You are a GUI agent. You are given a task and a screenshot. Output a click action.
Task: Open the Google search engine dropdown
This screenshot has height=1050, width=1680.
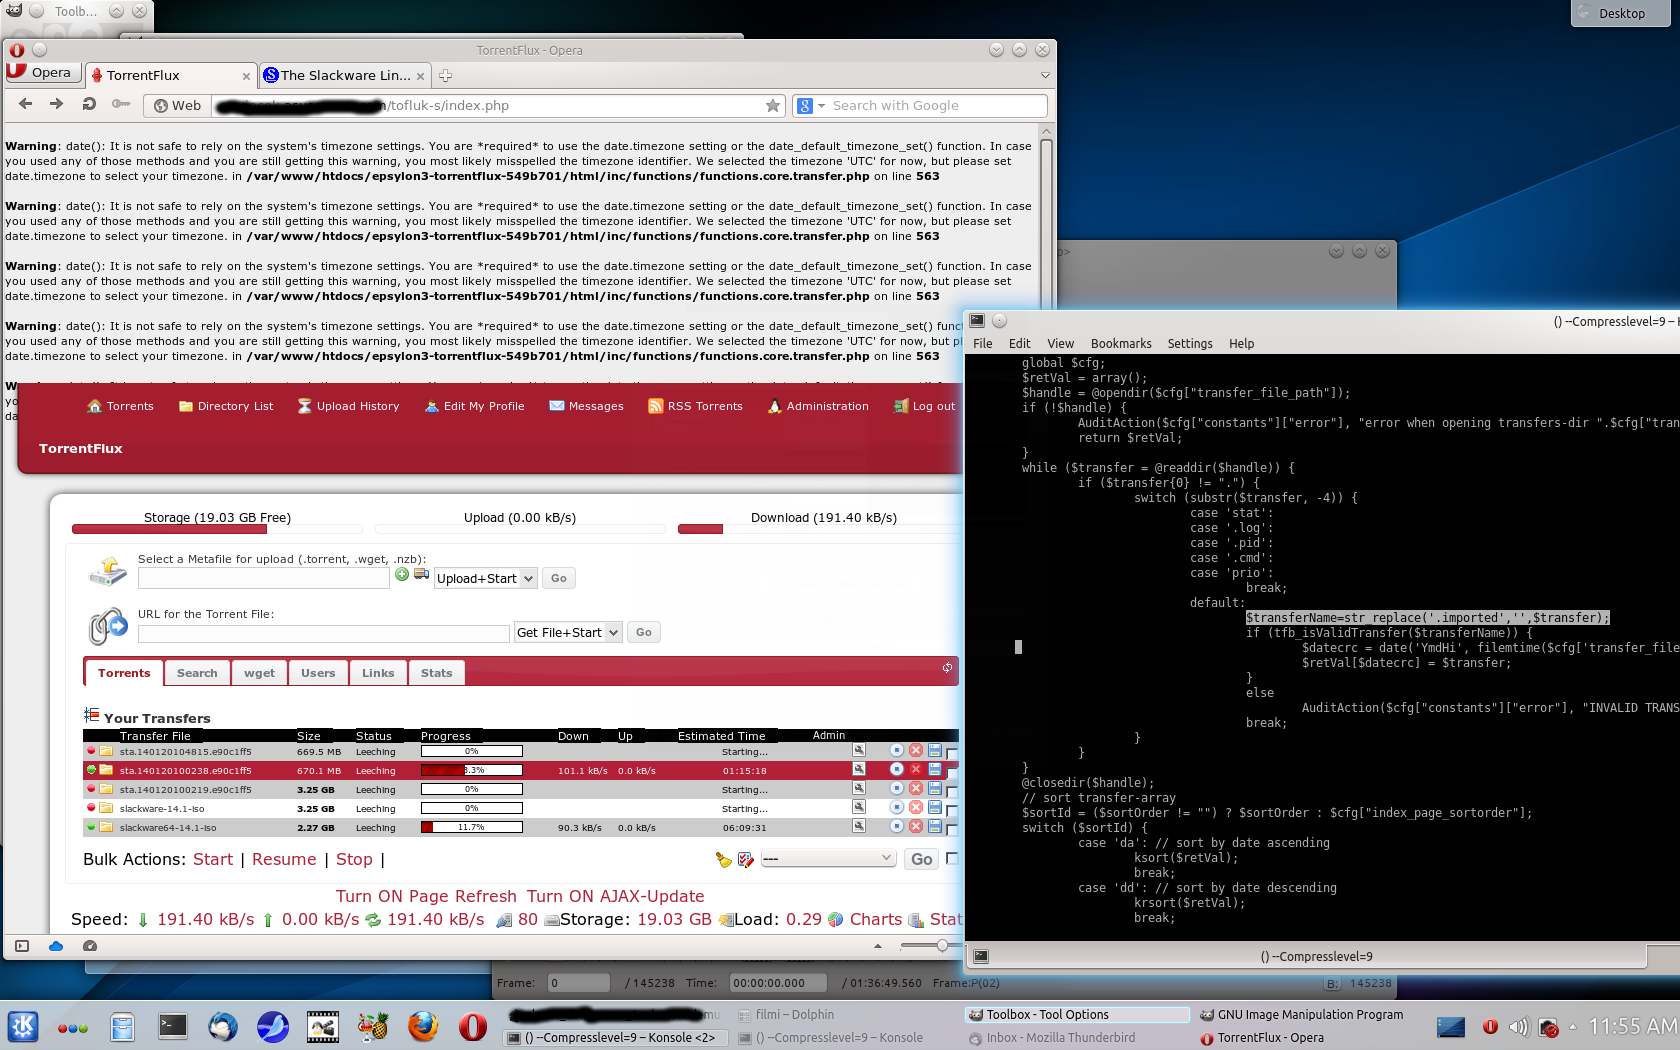[812, 105]
